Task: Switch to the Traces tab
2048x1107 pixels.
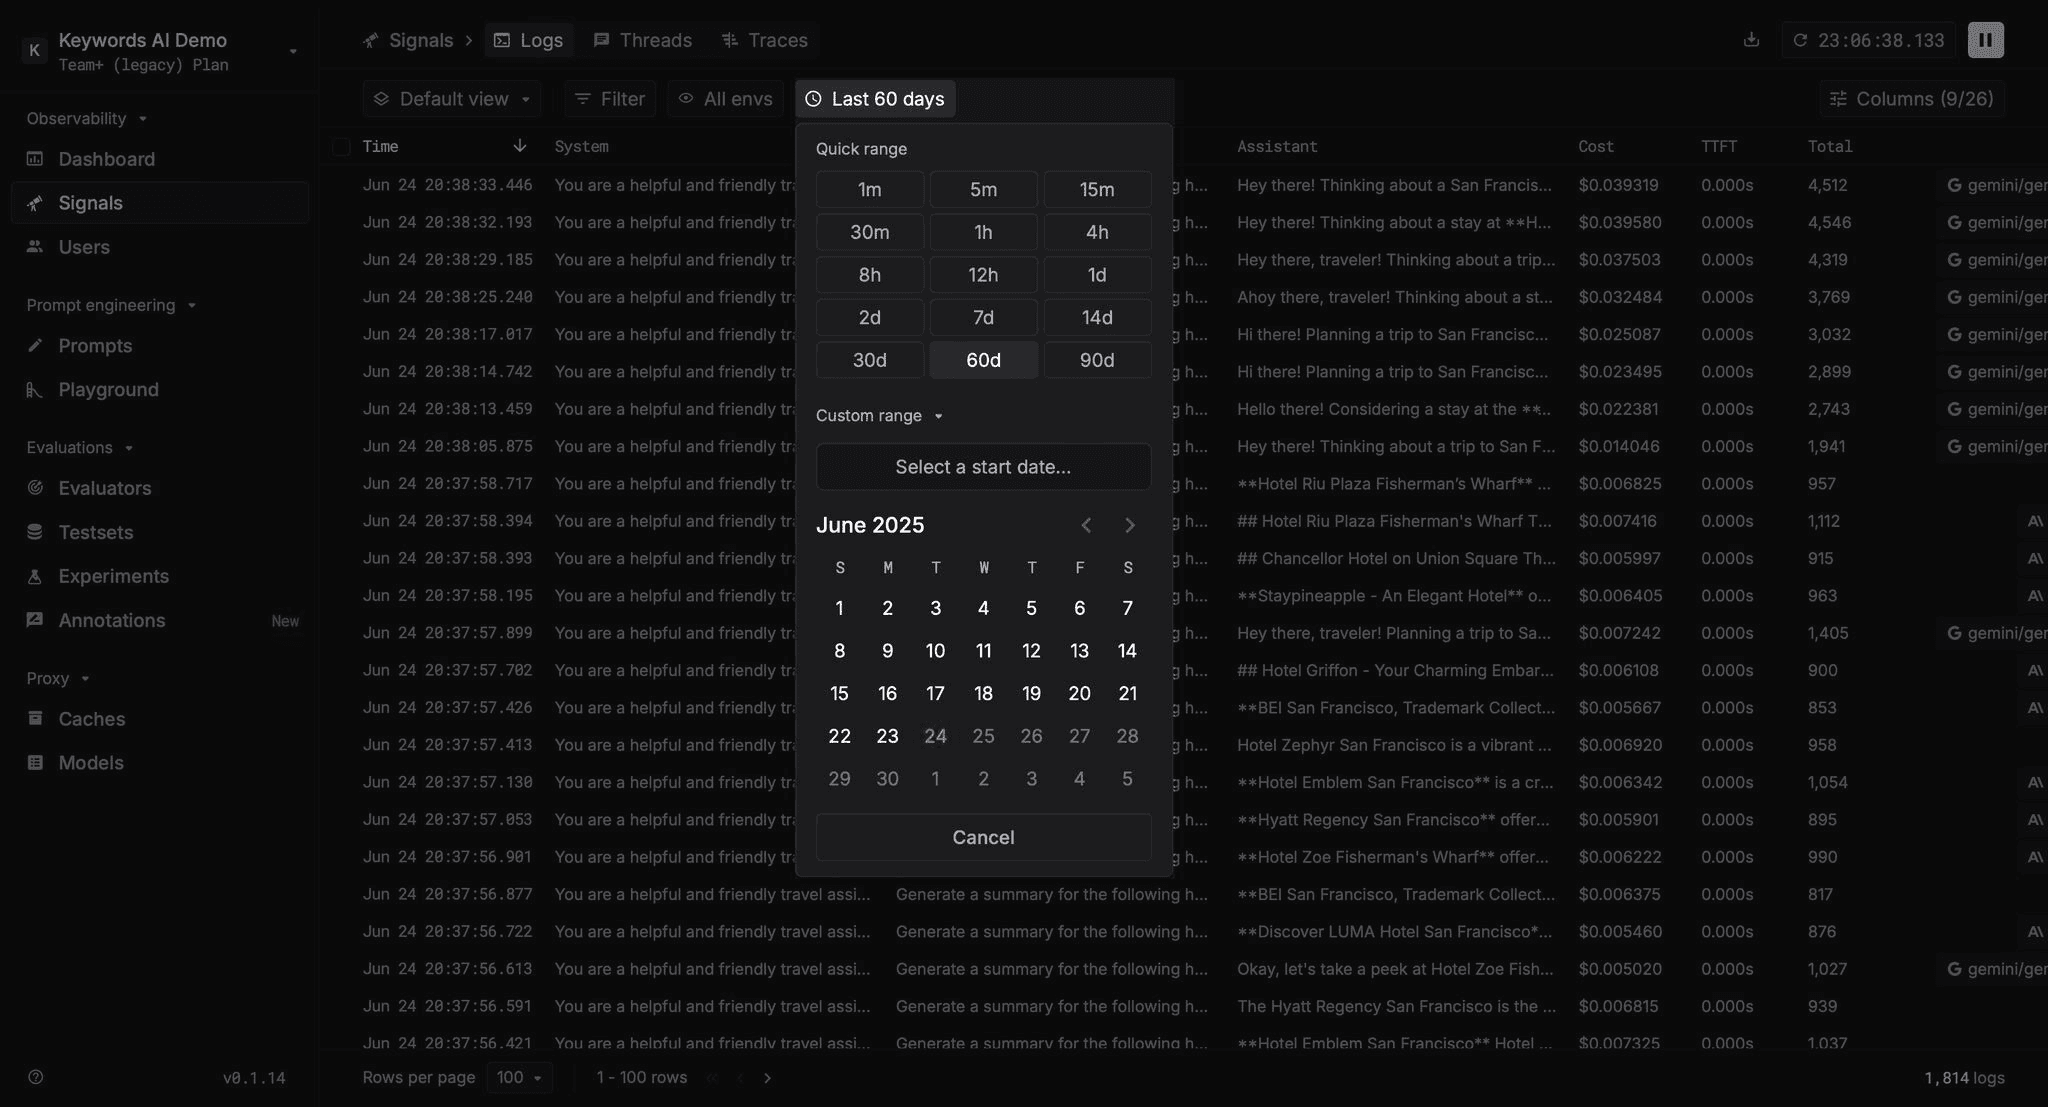Action: pyautogui.click(x=764, y=40)
